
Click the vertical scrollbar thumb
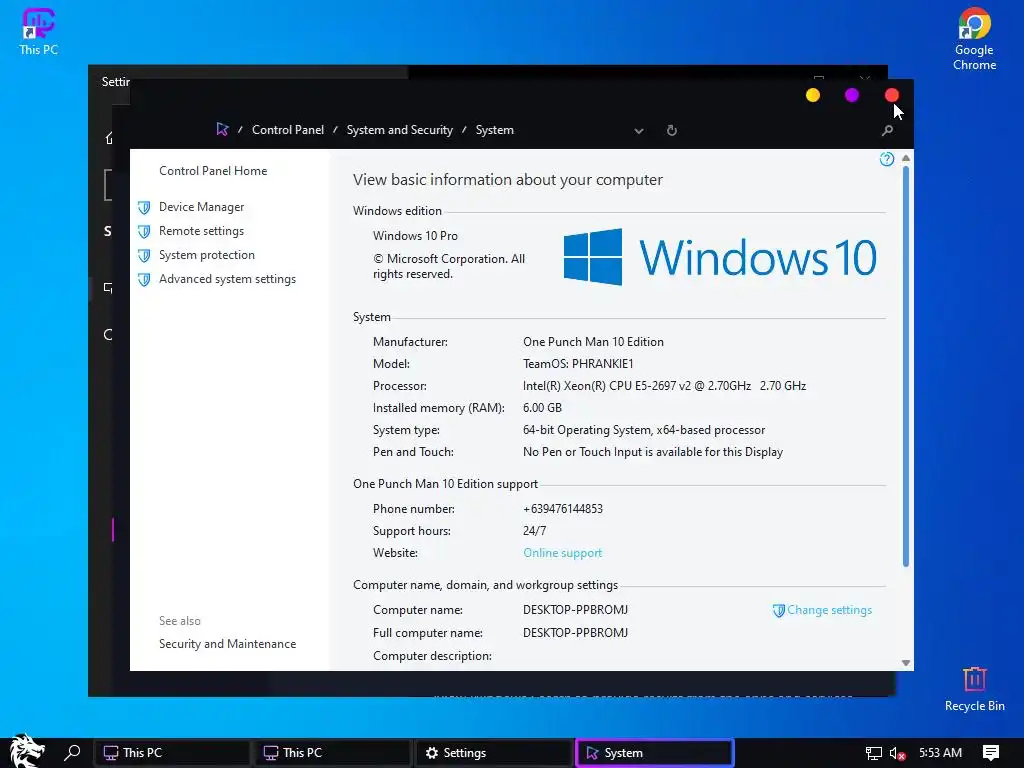(x=905, y=366)
